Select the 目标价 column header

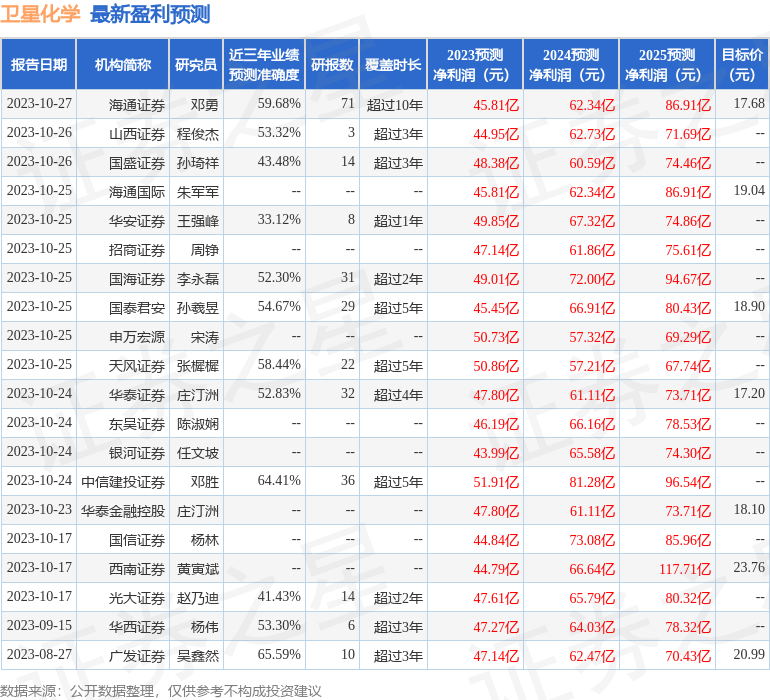(742, 64)
